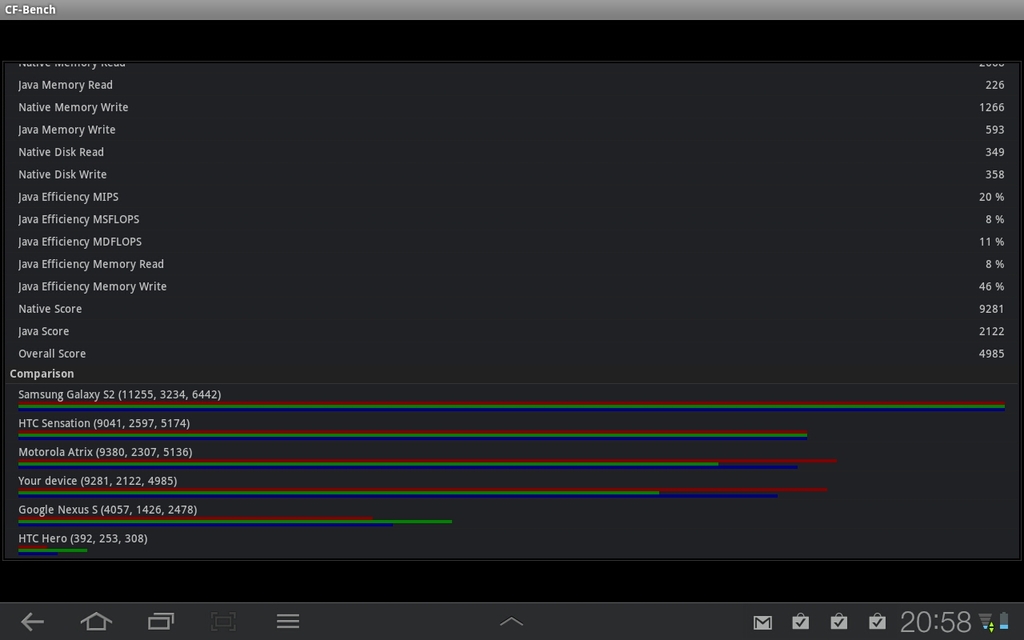Tap the signal strength indicator icon
1024x640 pixels.
pos(985,621)
